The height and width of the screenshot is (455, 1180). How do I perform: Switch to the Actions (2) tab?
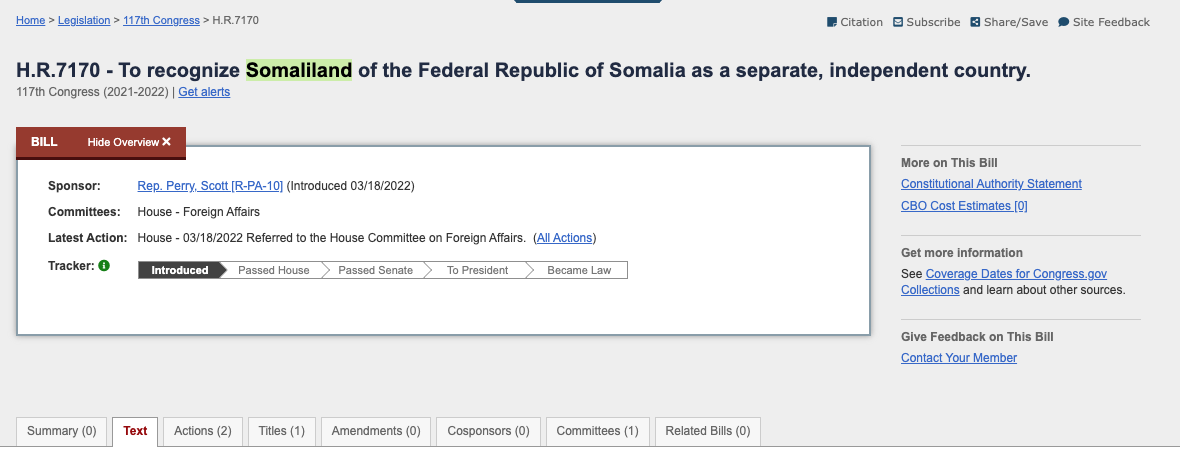(x=202, y=432)
